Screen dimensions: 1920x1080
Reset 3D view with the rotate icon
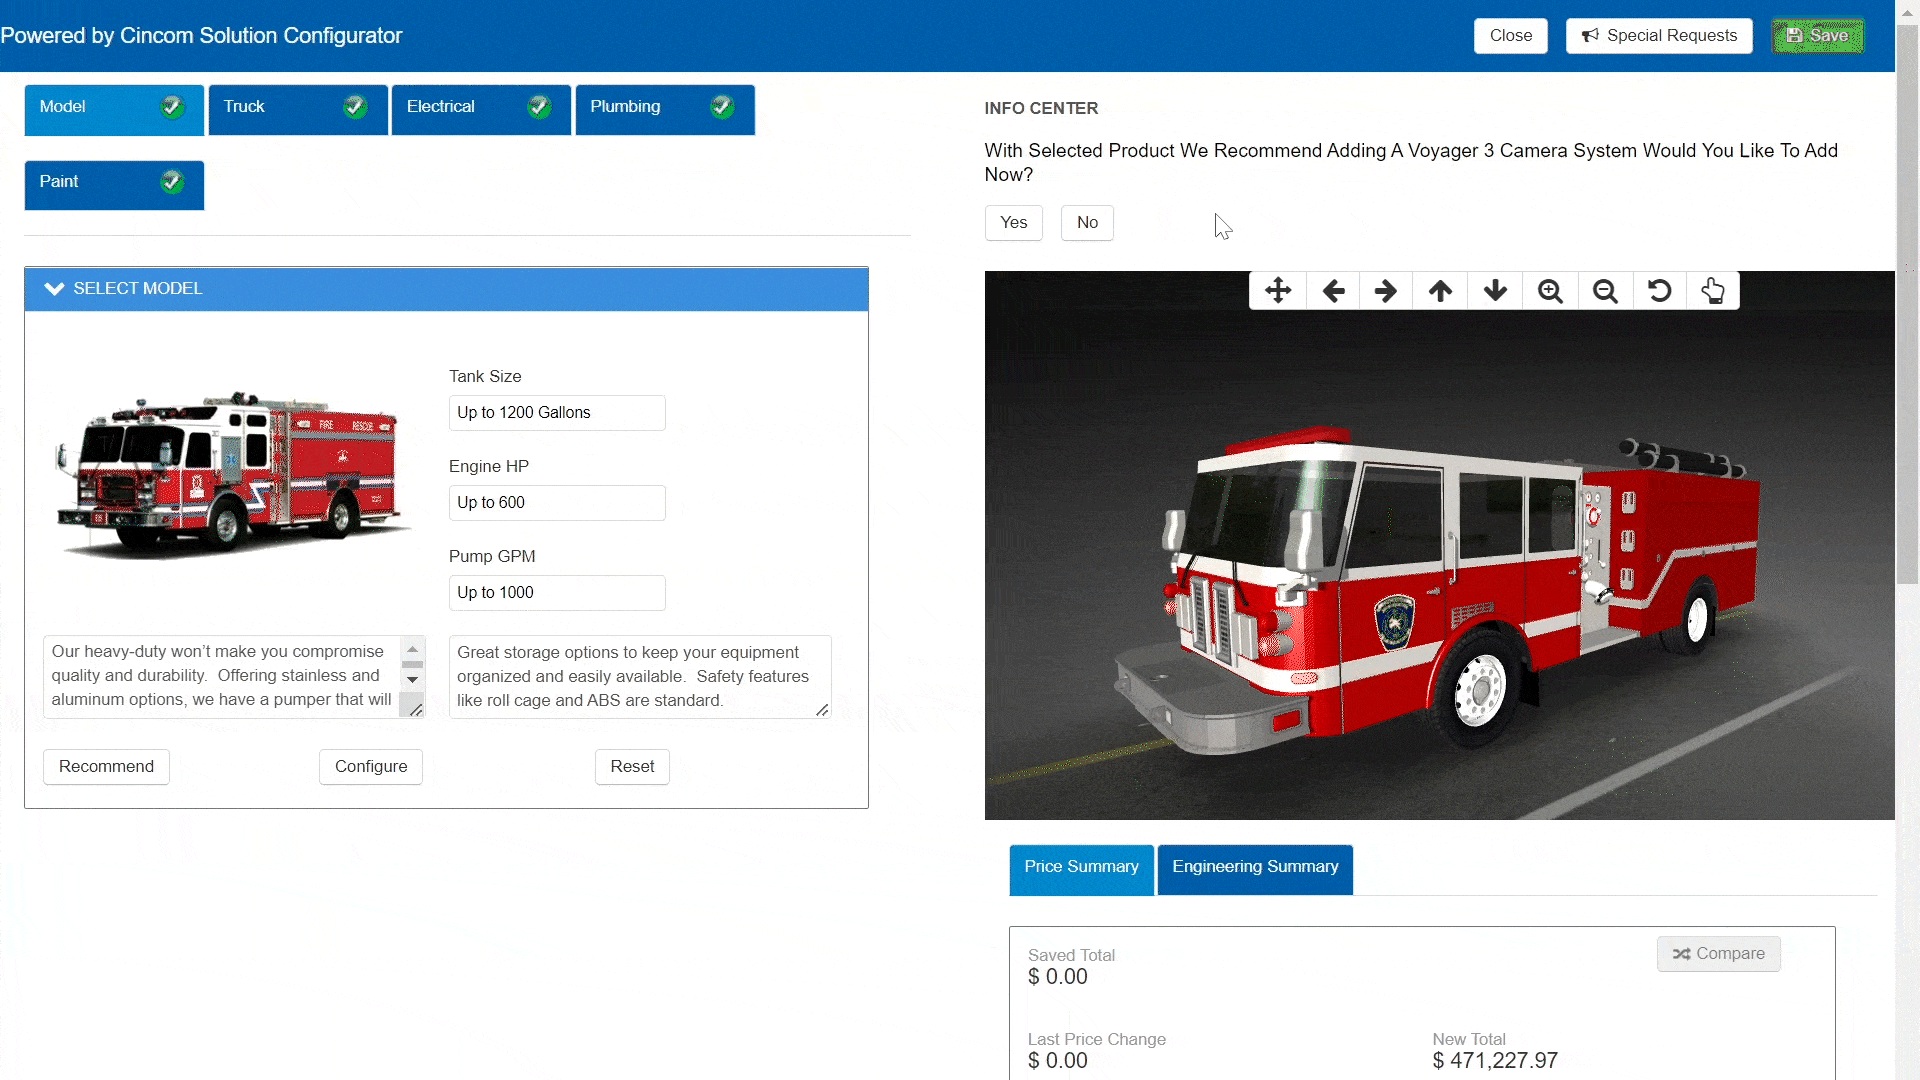click(x=1659, y=291)
